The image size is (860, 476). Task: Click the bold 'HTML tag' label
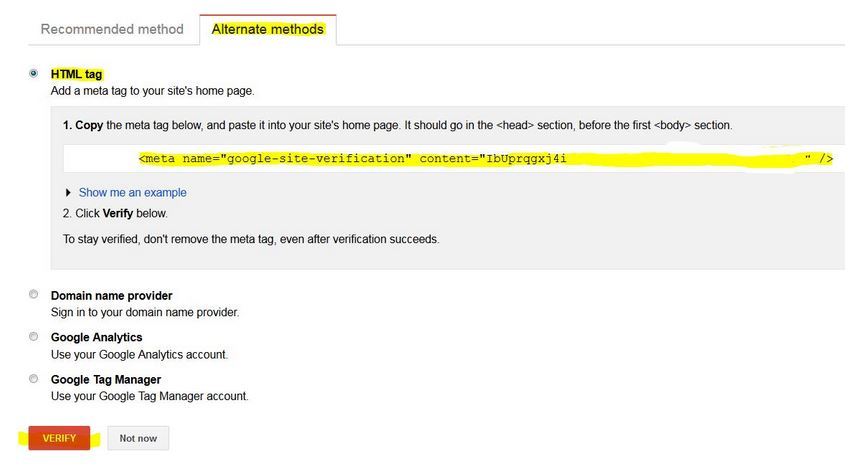(x=76, y=74)
